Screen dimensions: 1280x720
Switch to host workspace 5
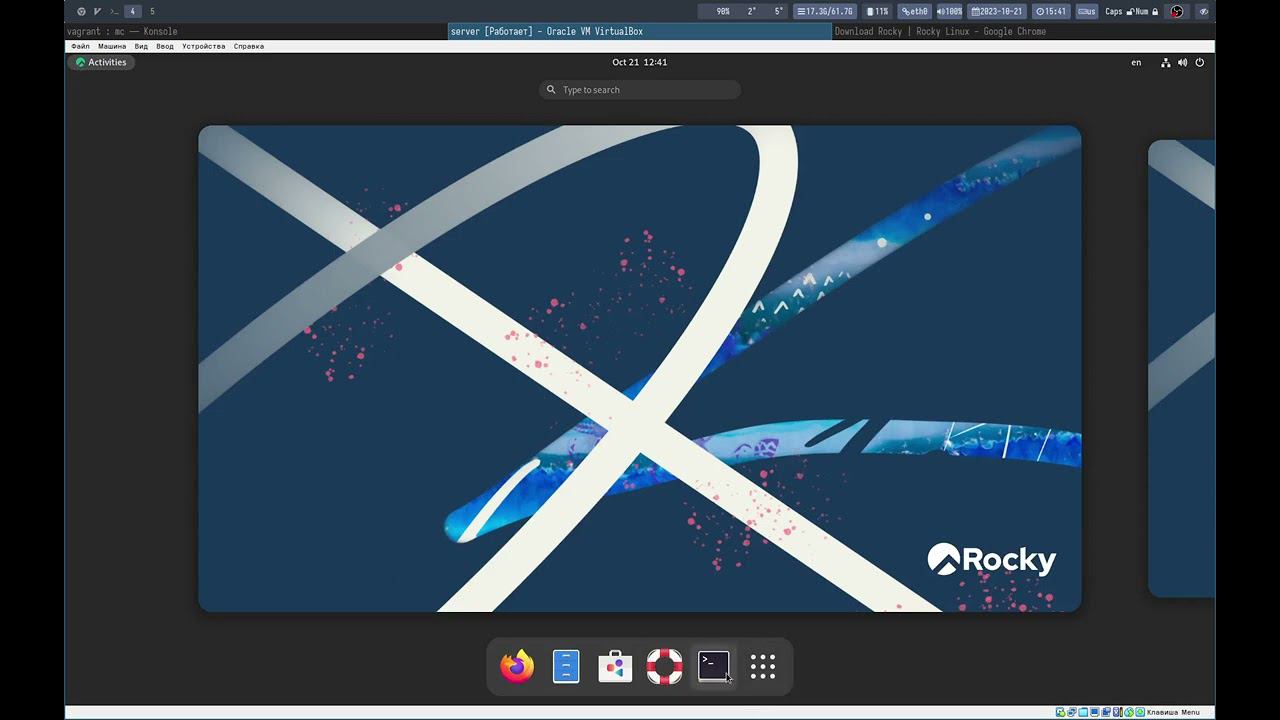pyautogui.click(x=152, y=11)
